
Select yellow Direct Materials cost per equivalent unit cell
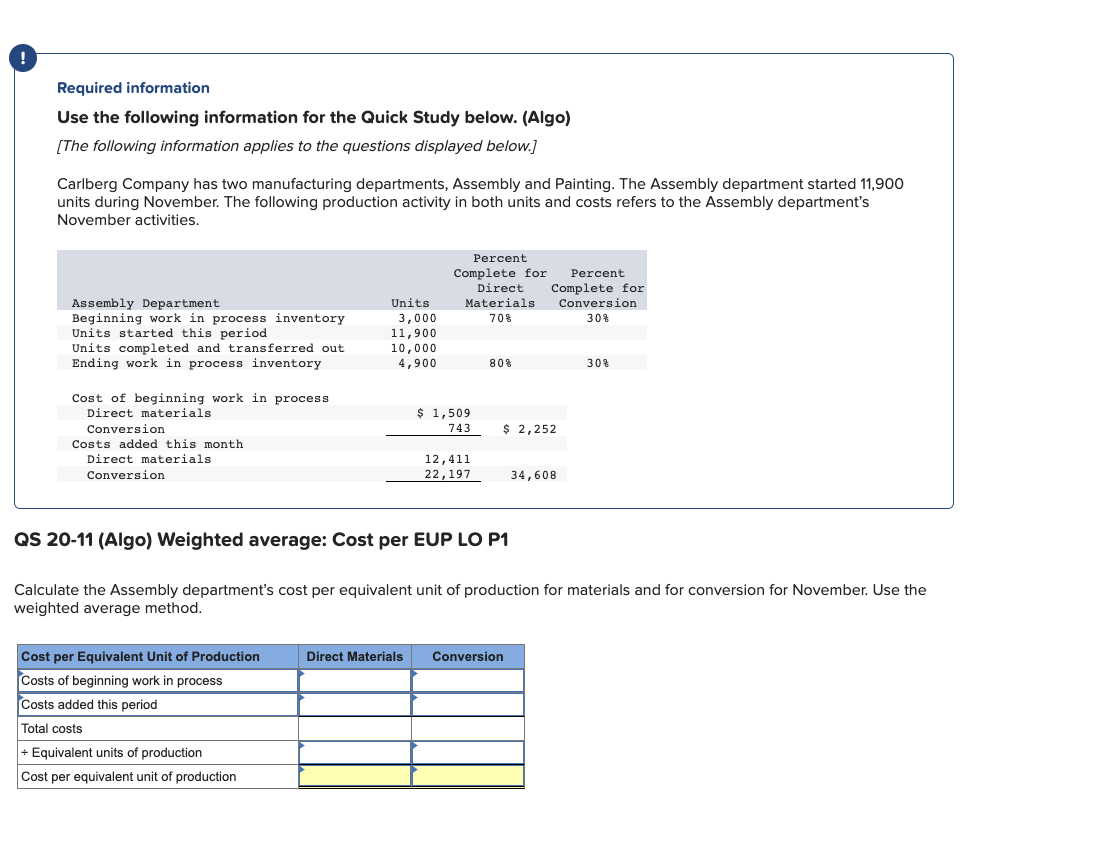pos(355,776)
